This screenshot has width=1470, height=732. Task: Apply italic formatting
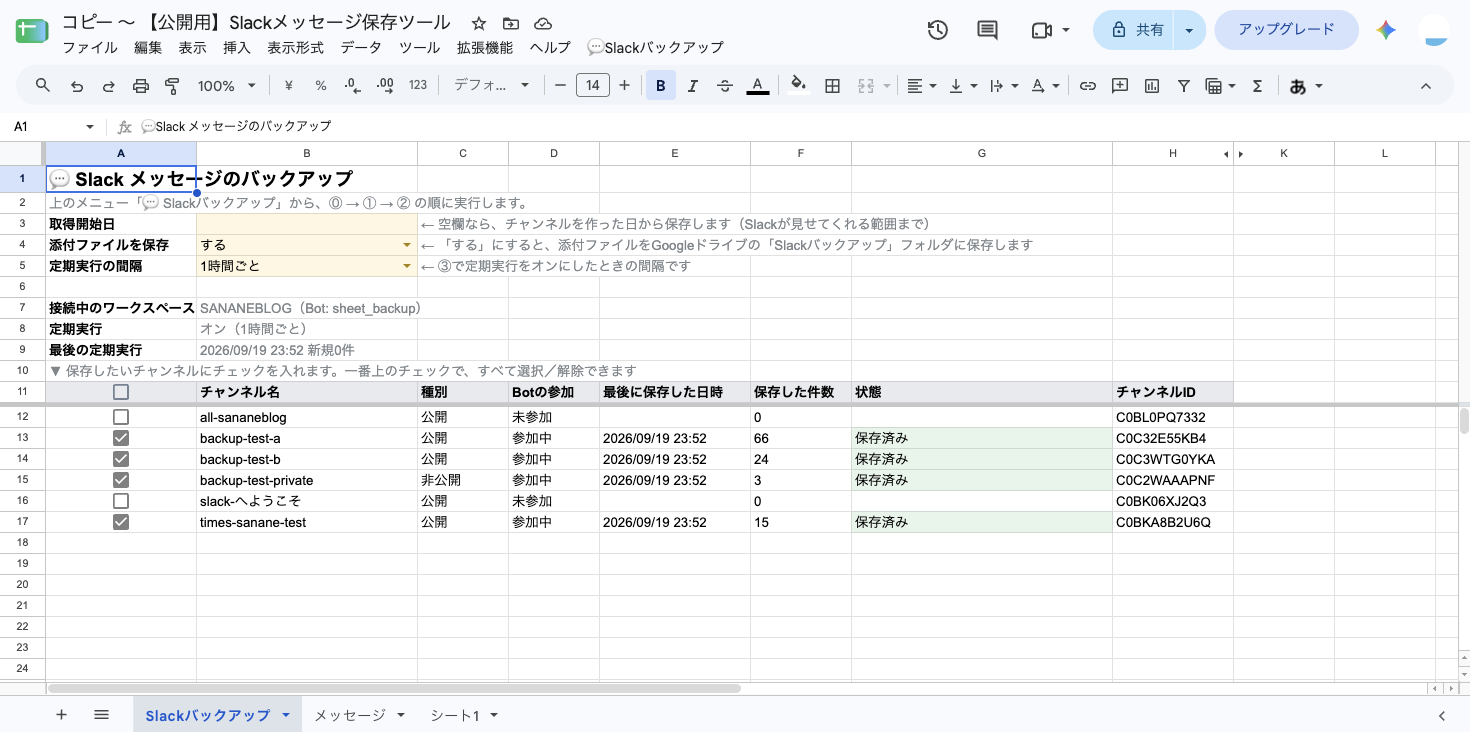(693, 86)
